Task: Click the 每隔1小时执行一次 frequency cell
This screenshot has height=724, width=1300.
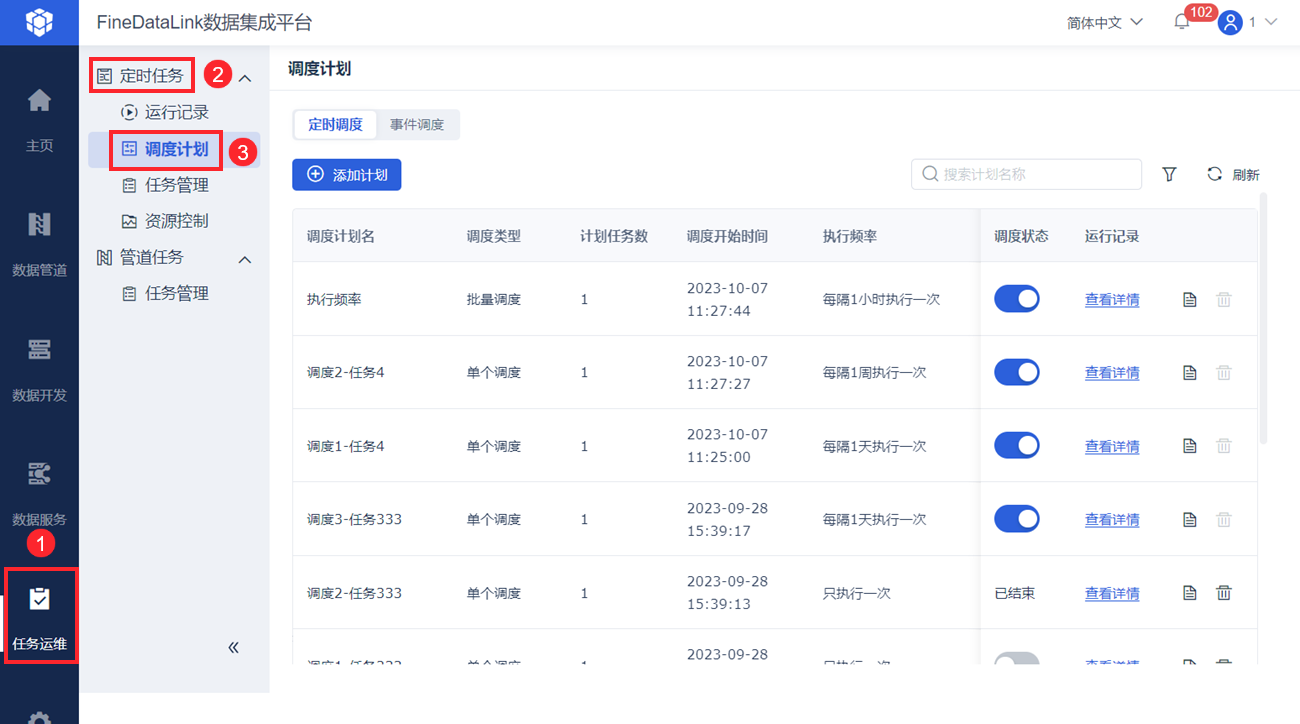Action: pyautogui.click(x=881, y=299)
